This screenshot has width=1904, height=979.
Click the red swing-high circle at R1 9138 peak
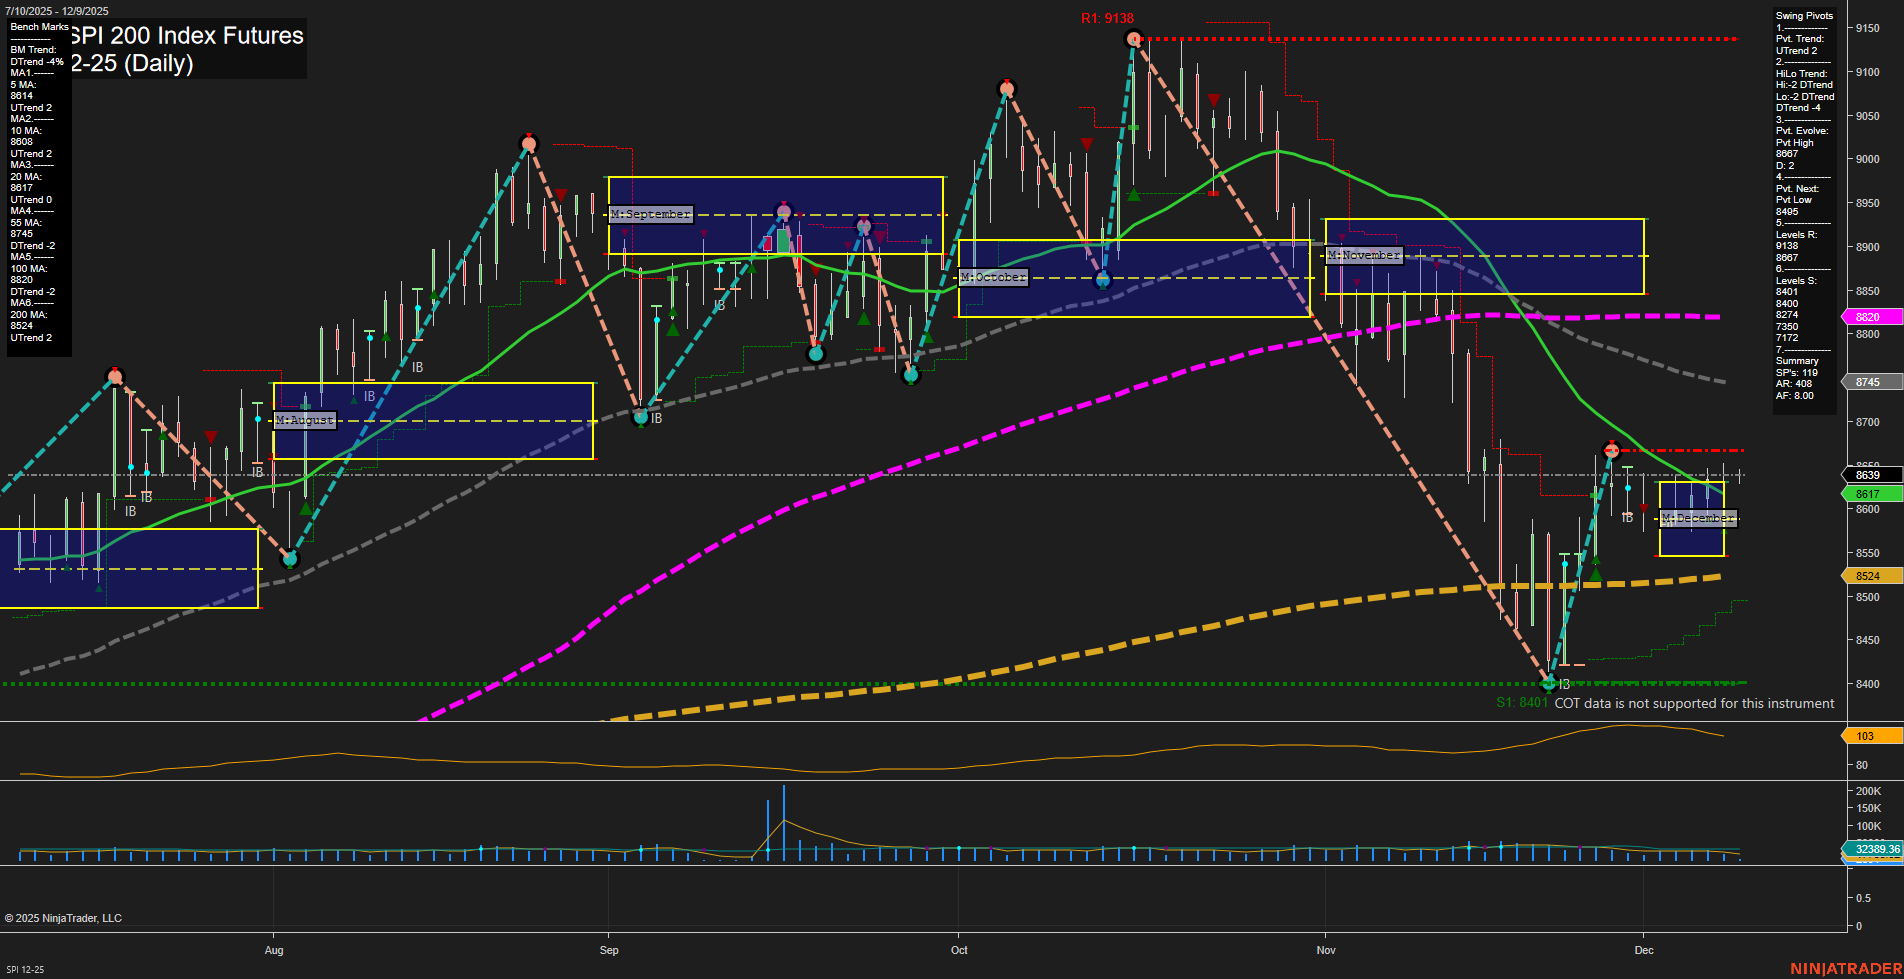pos(1133,39)
